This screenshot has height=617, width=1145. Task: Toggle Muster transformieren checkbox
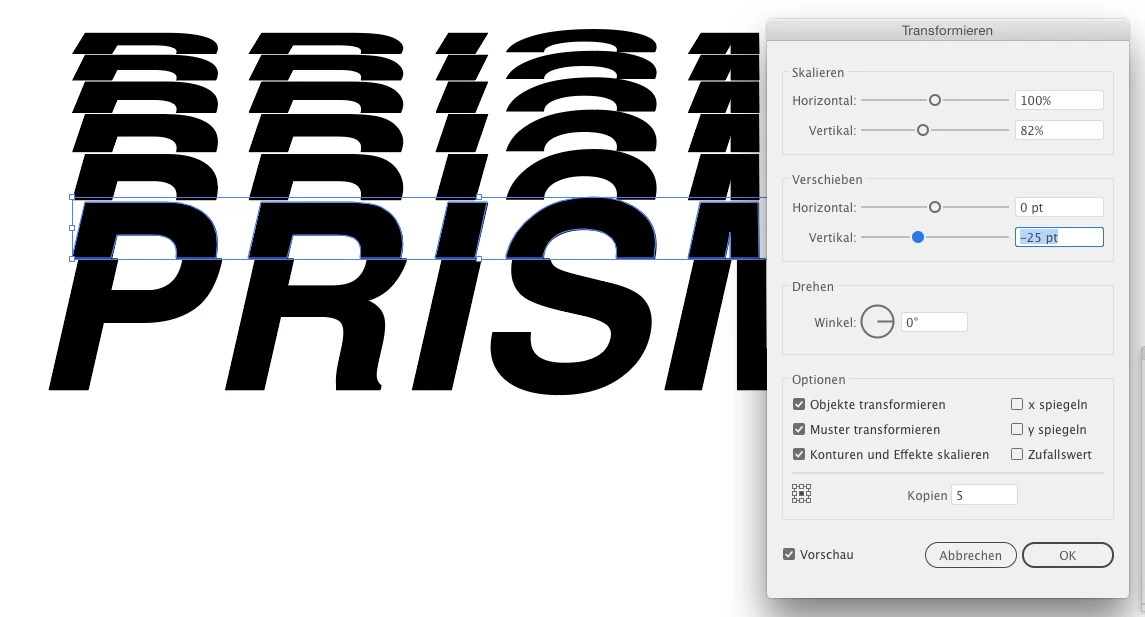799,429
